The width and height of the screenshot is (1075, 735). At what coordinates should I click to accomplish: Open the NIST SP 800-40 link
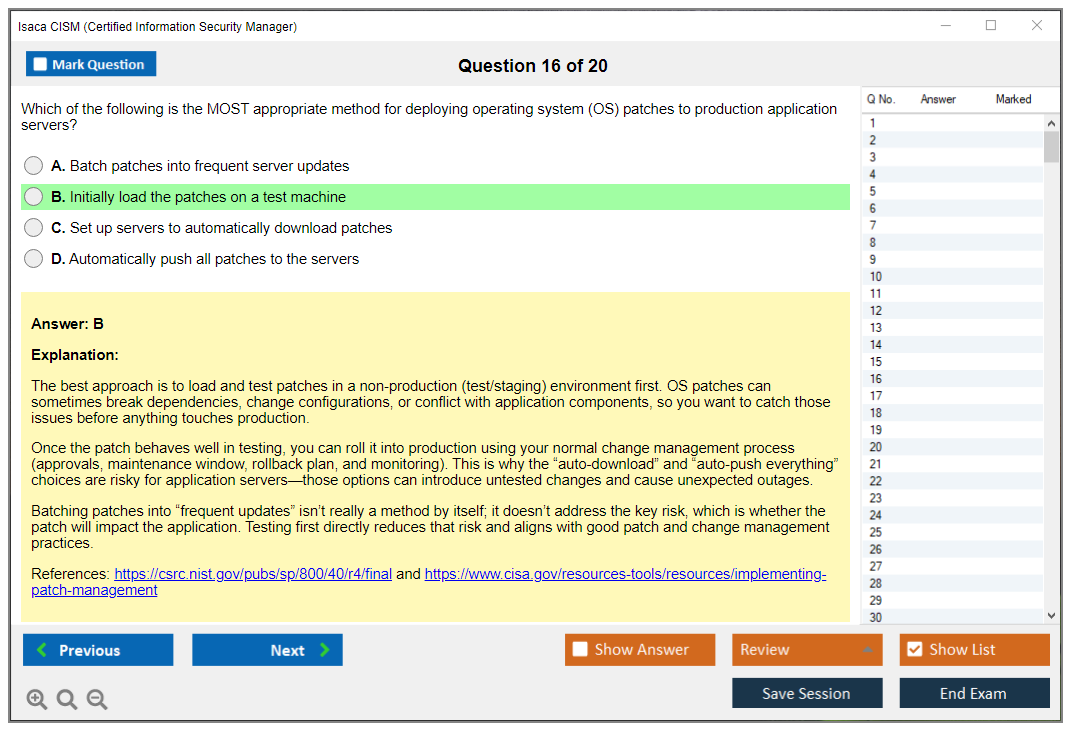coord(252,574)
